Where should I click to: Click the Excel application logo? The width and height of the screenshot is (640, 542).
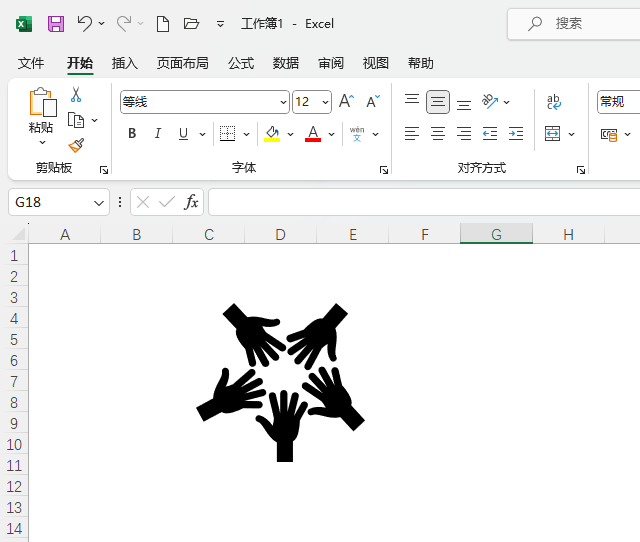point(24,24)
